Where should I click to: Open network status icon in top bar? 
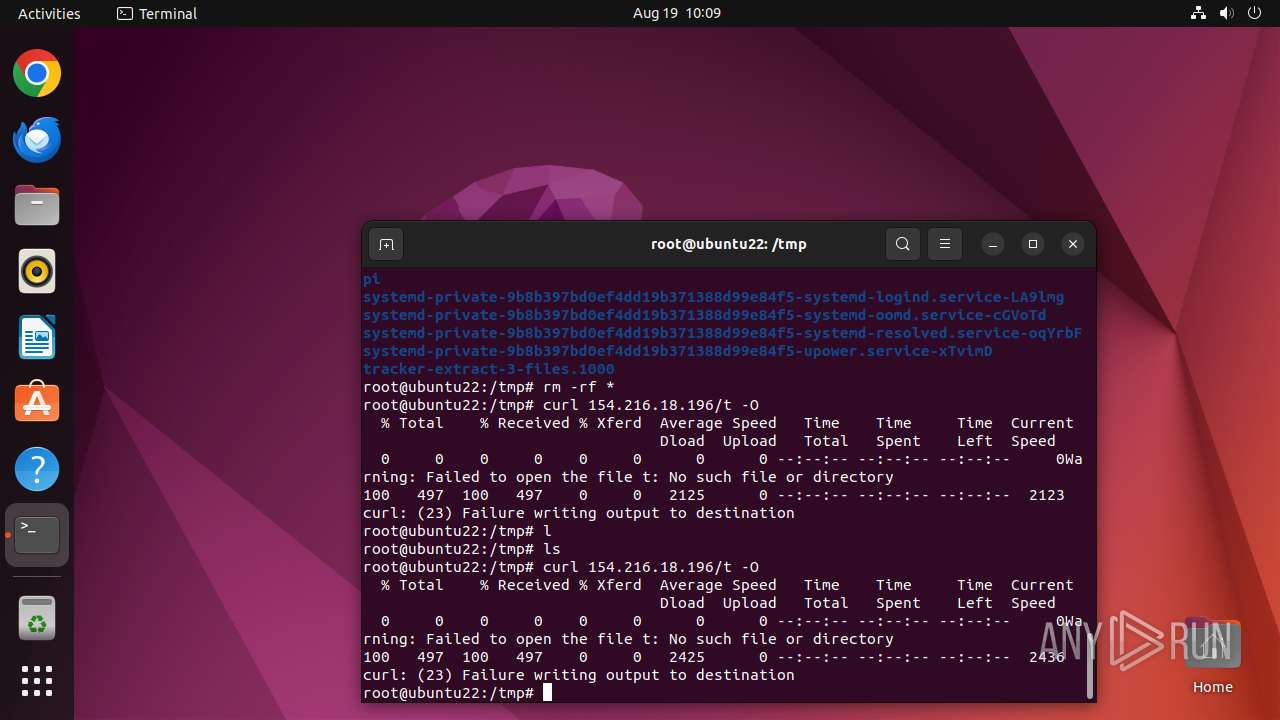coord(1198,13)
